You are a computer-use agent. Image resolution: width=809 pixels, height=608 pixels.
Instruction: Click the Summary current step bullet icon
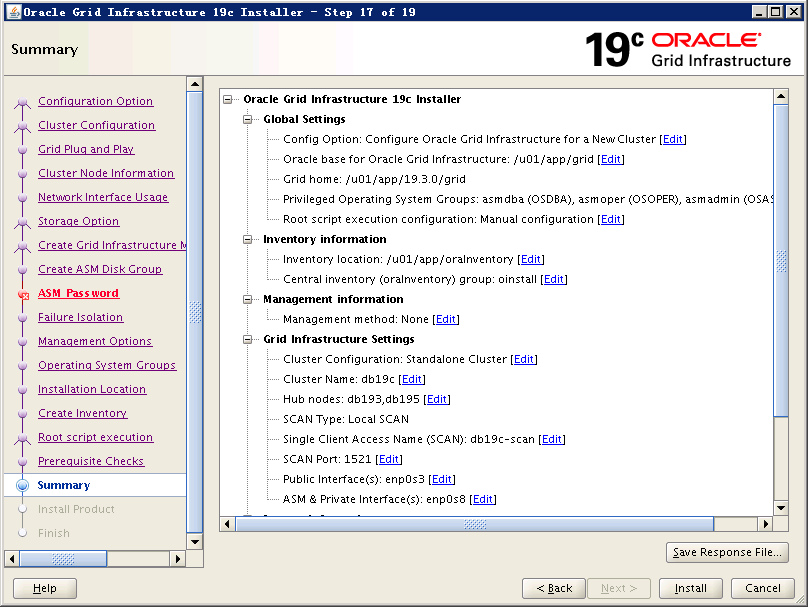tap(23, 485)
